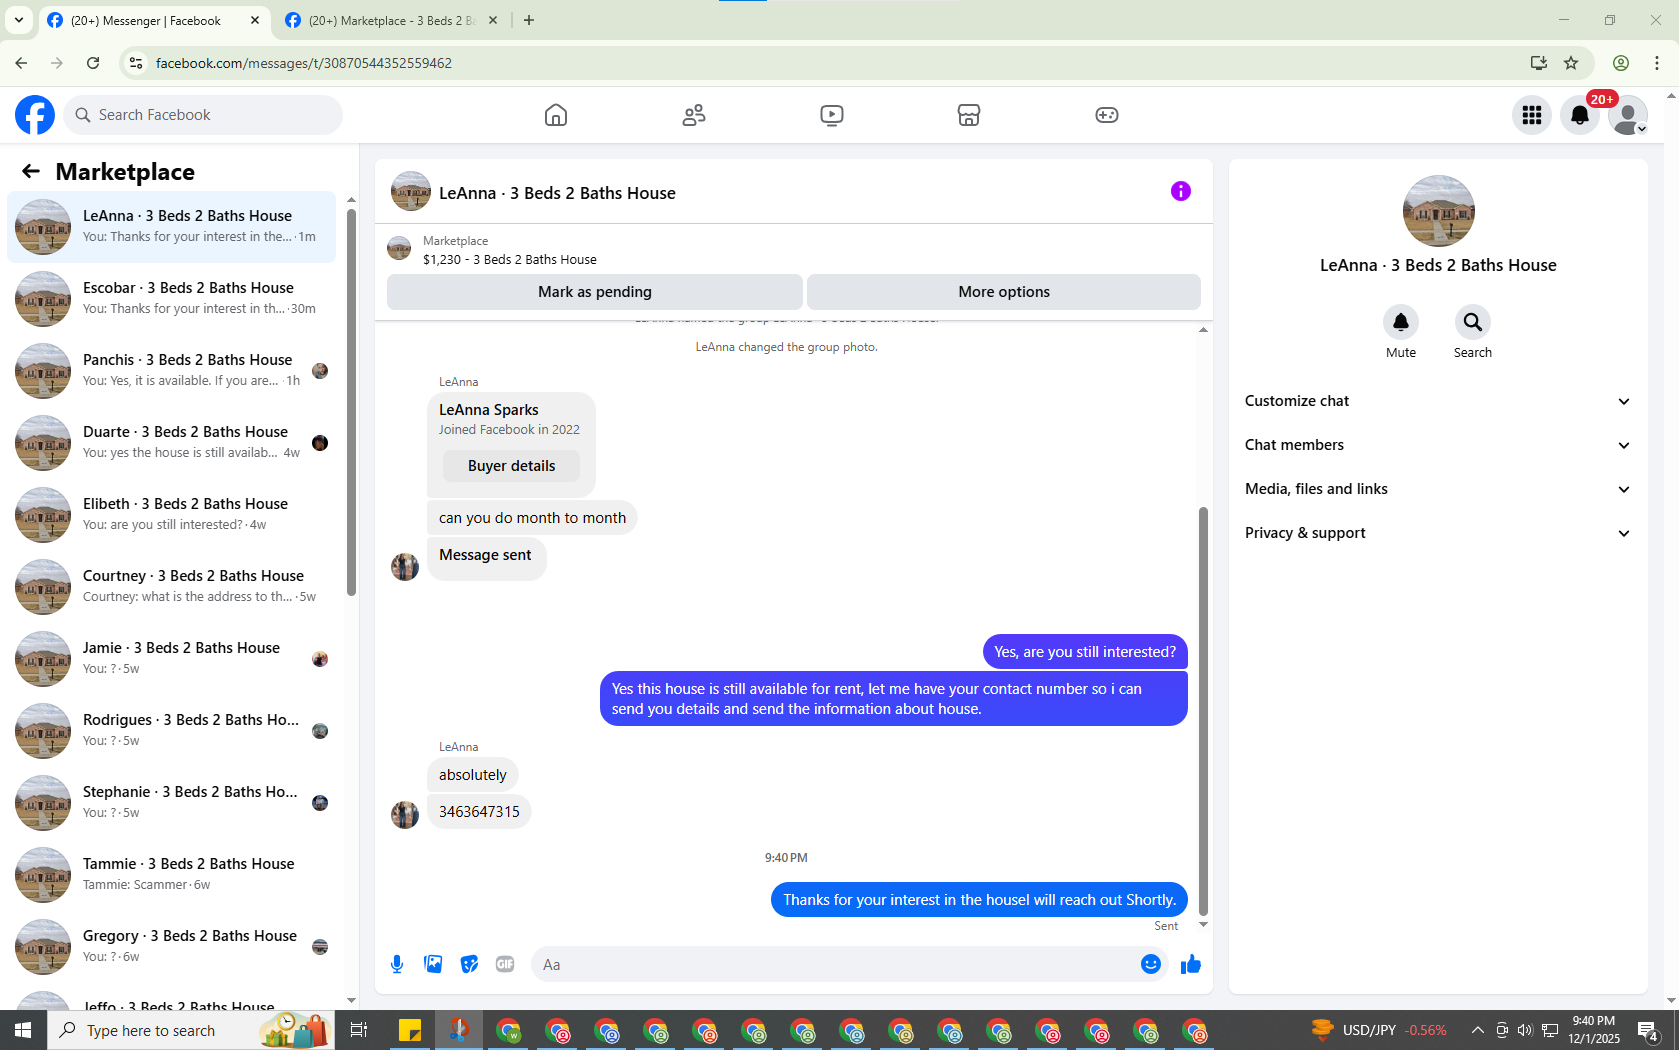Viewport: 1679px width, 1050px height.
Task: Open the taskbar clock showing 9:40 PM
Action: coord(1594,1030)
